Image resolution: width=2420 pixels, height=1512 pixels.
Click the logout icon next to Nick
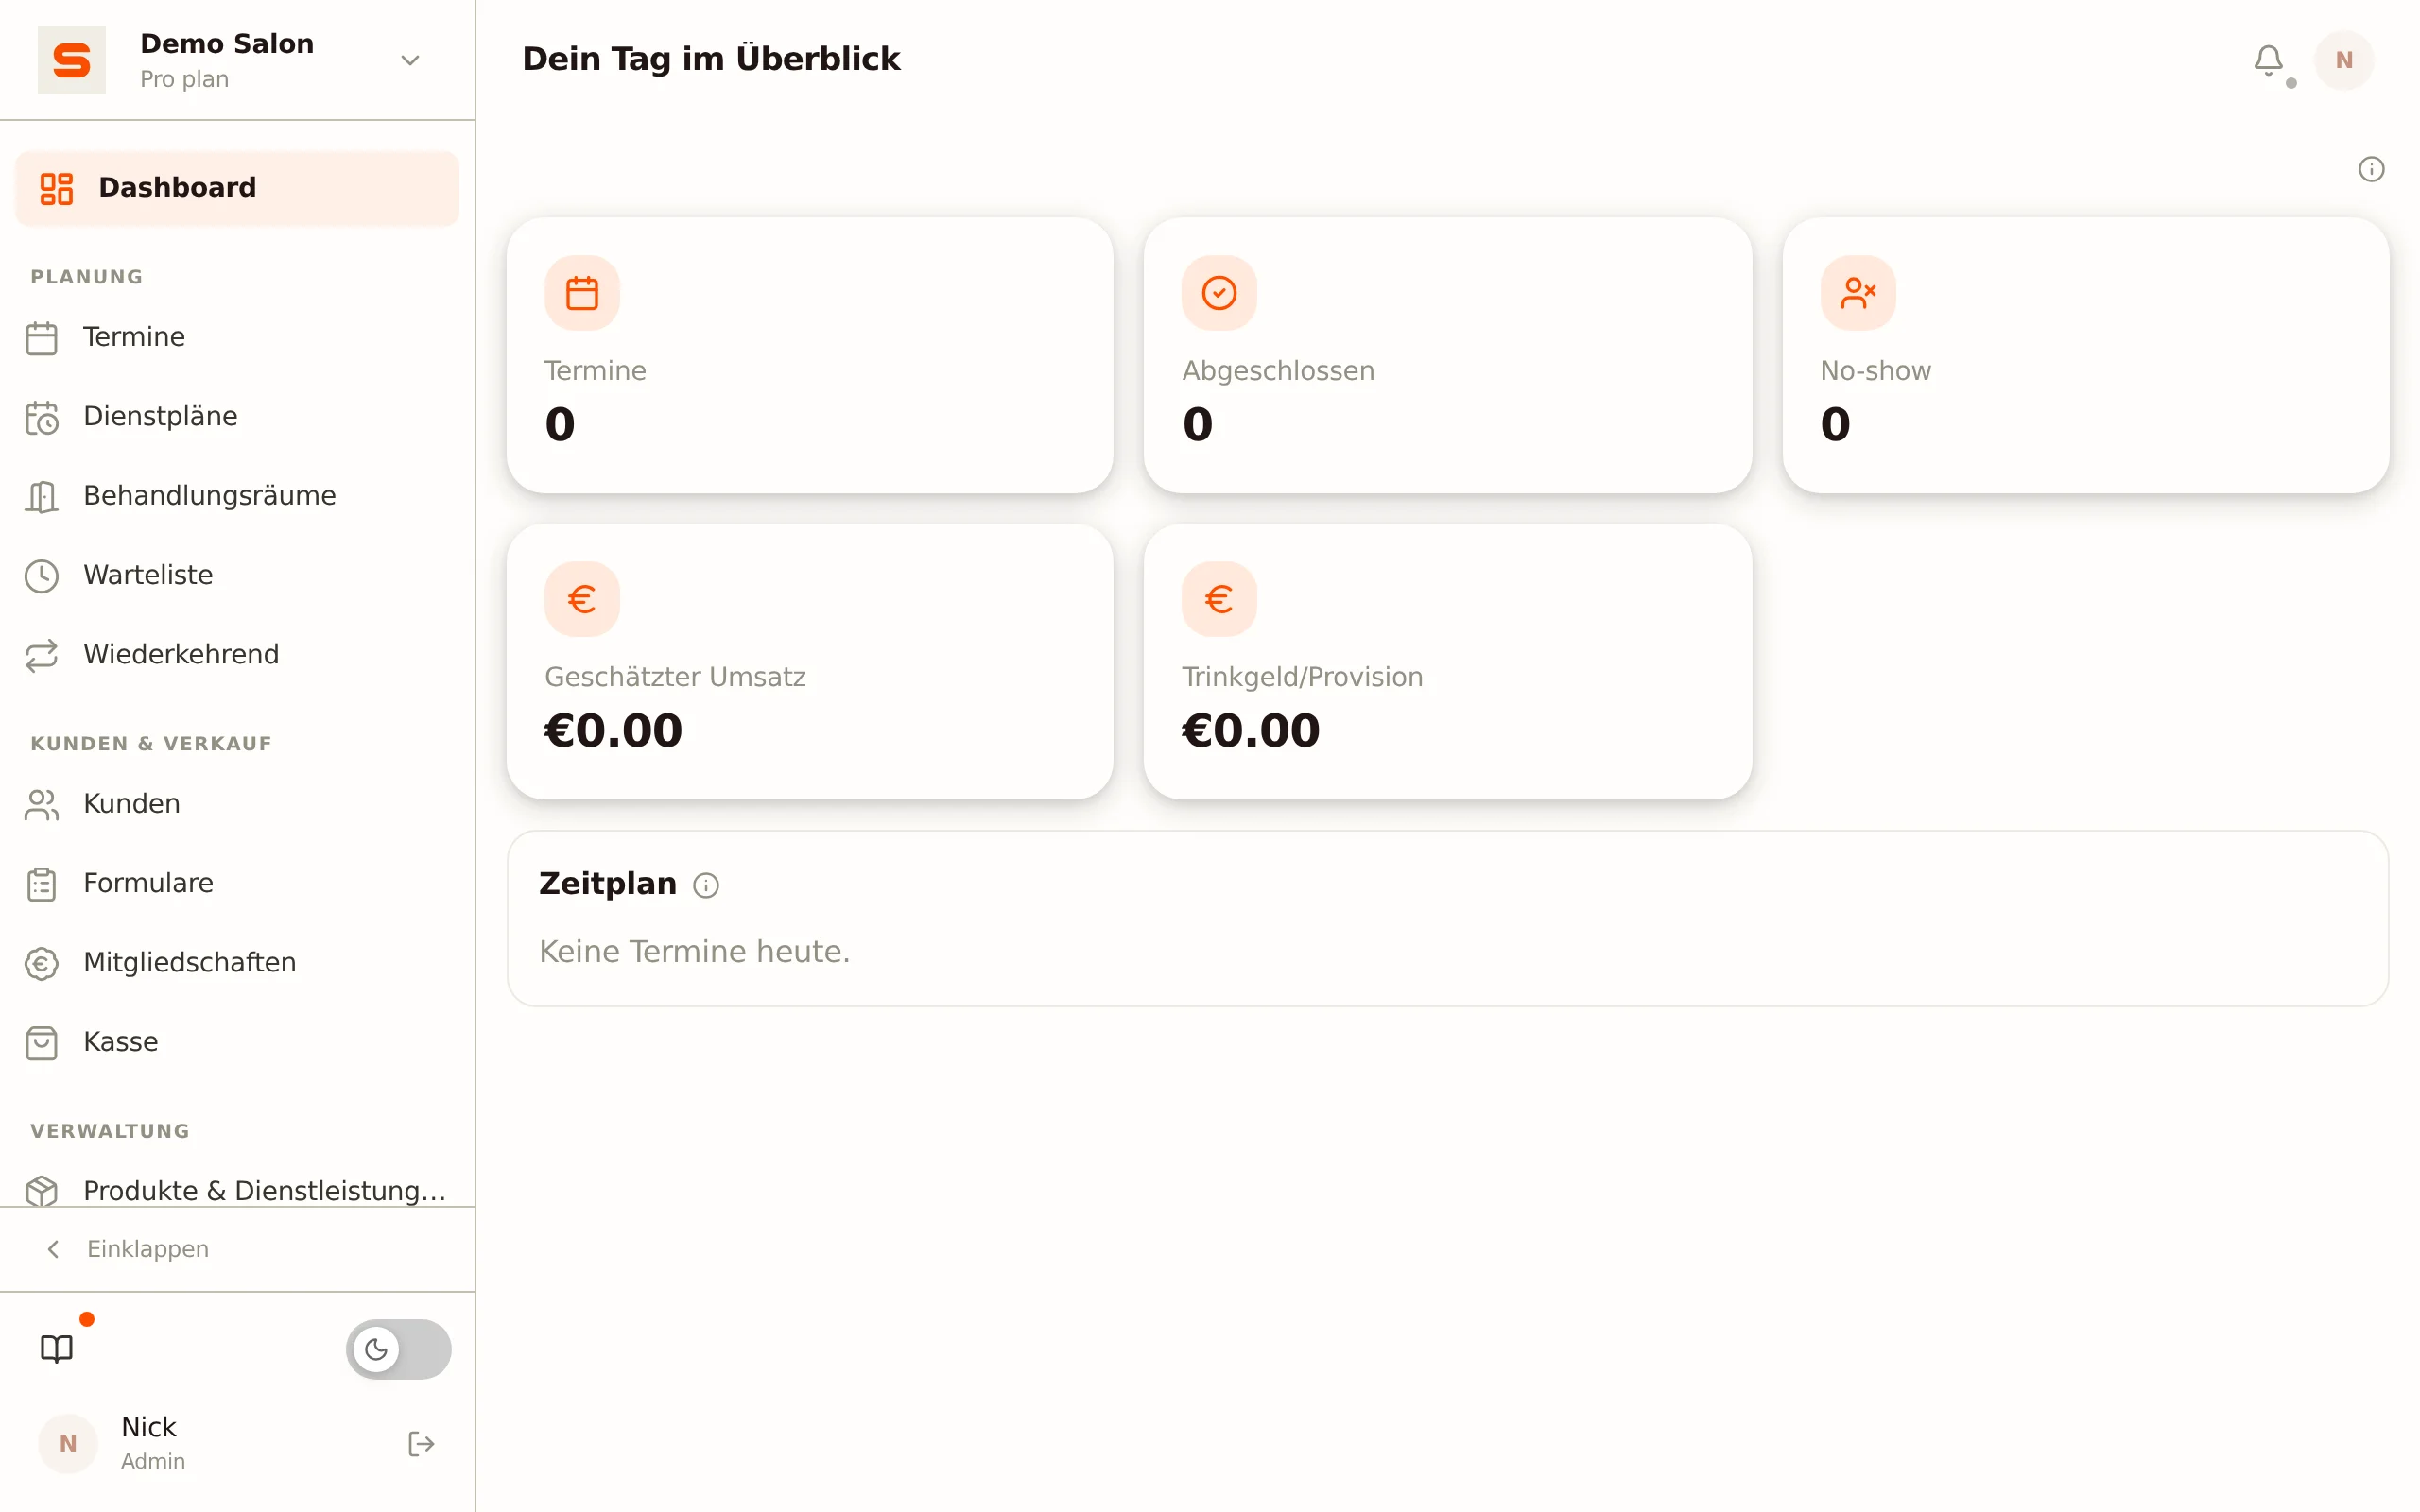[421, 1443]
